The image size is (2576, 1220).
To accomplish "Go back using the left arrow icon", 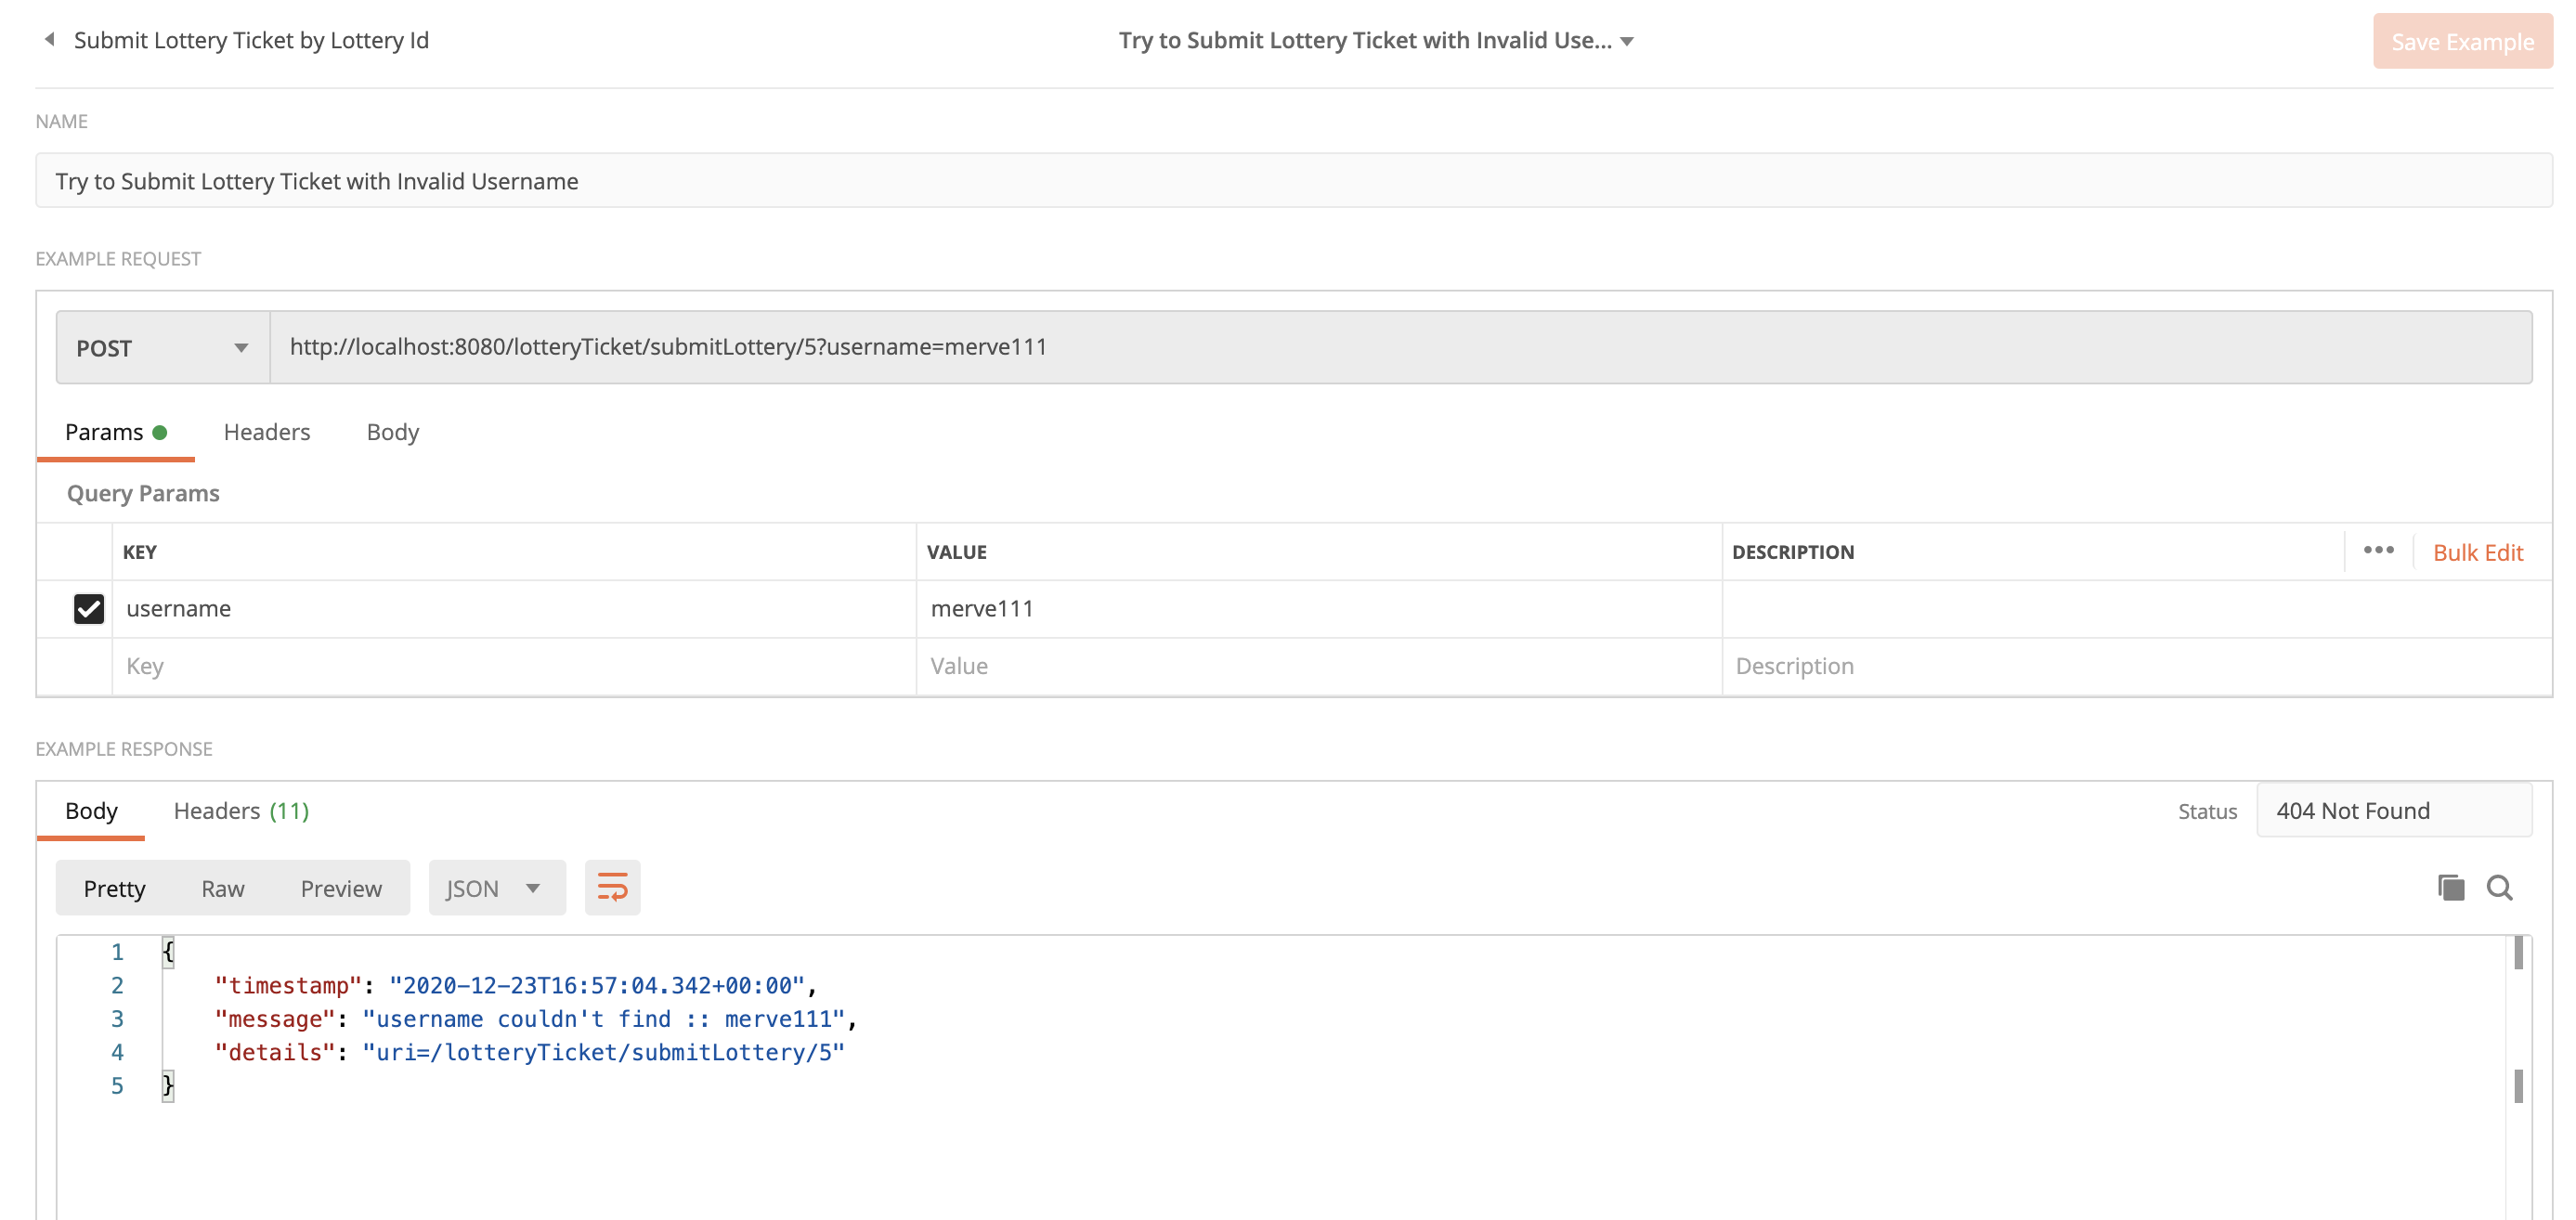I will tap(49, 40).
